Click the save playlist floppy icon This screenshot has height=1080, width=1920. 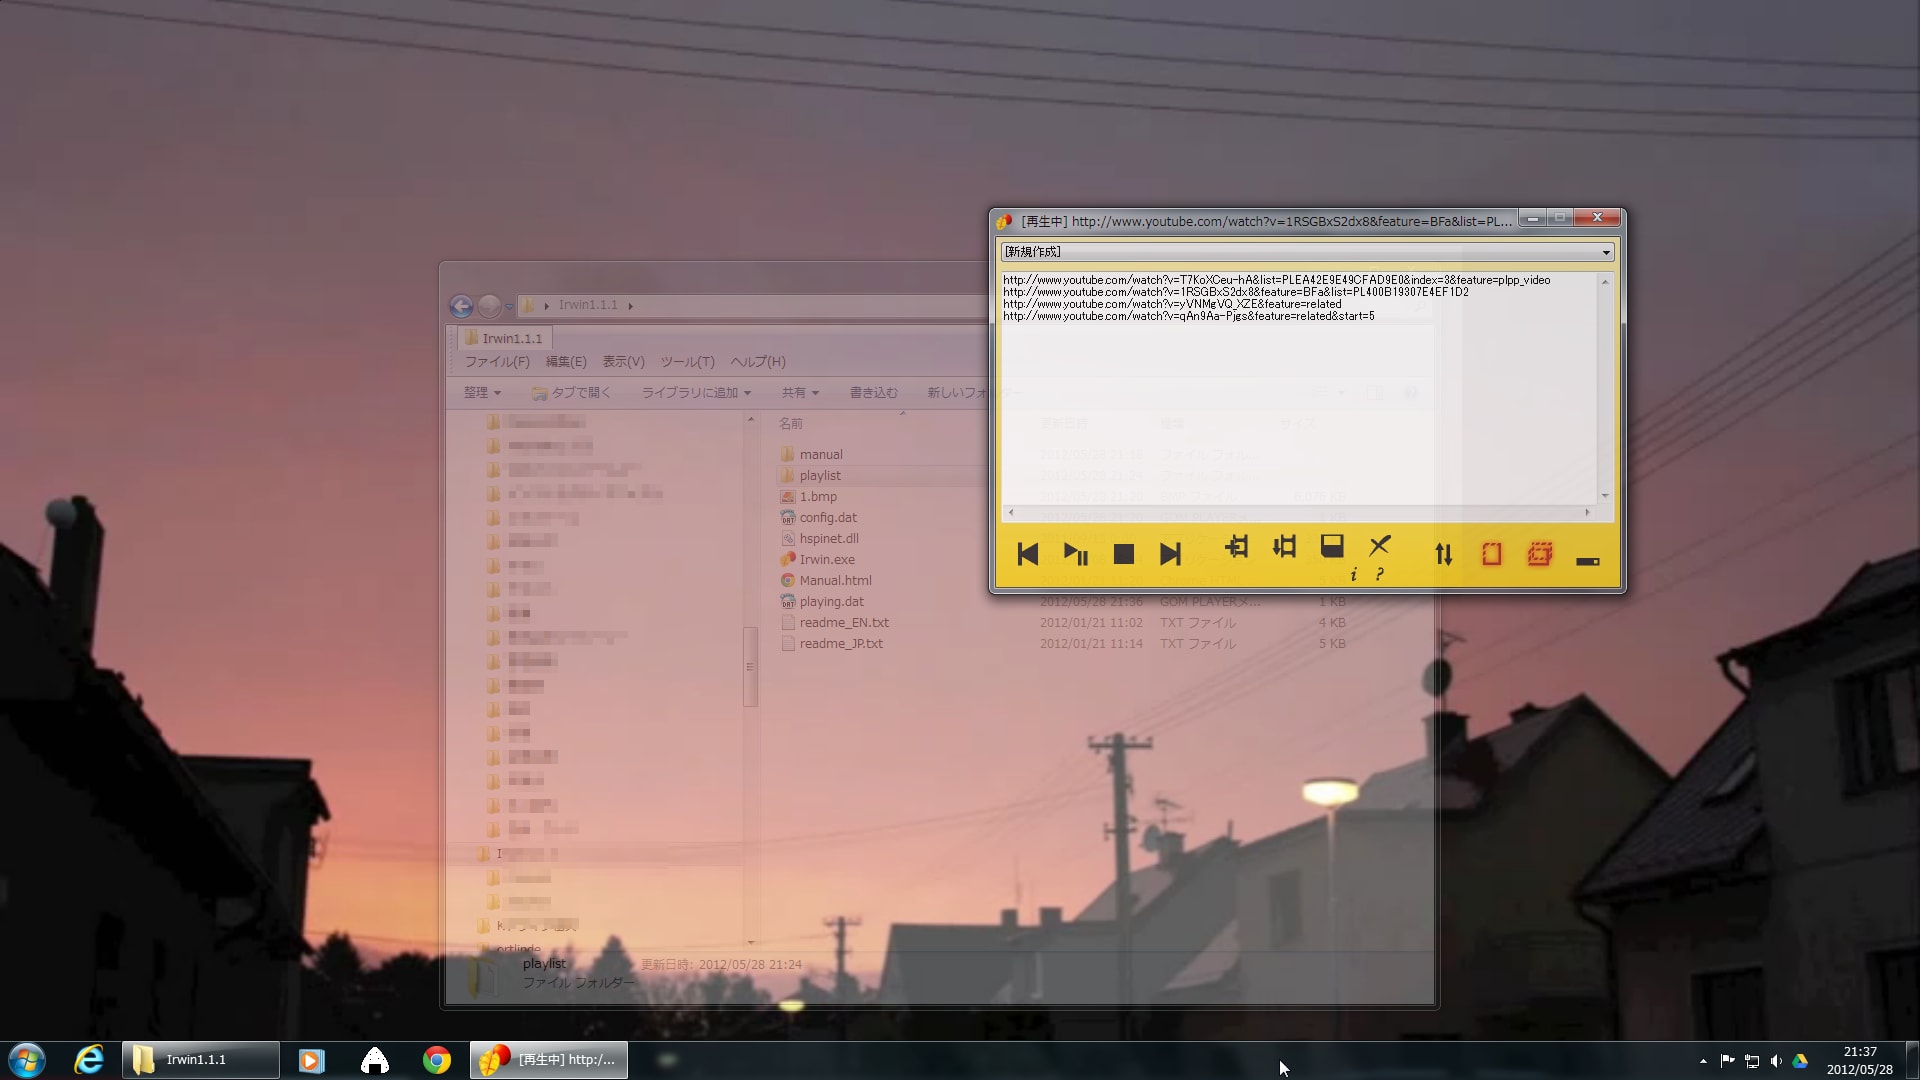pos(1332,546)
